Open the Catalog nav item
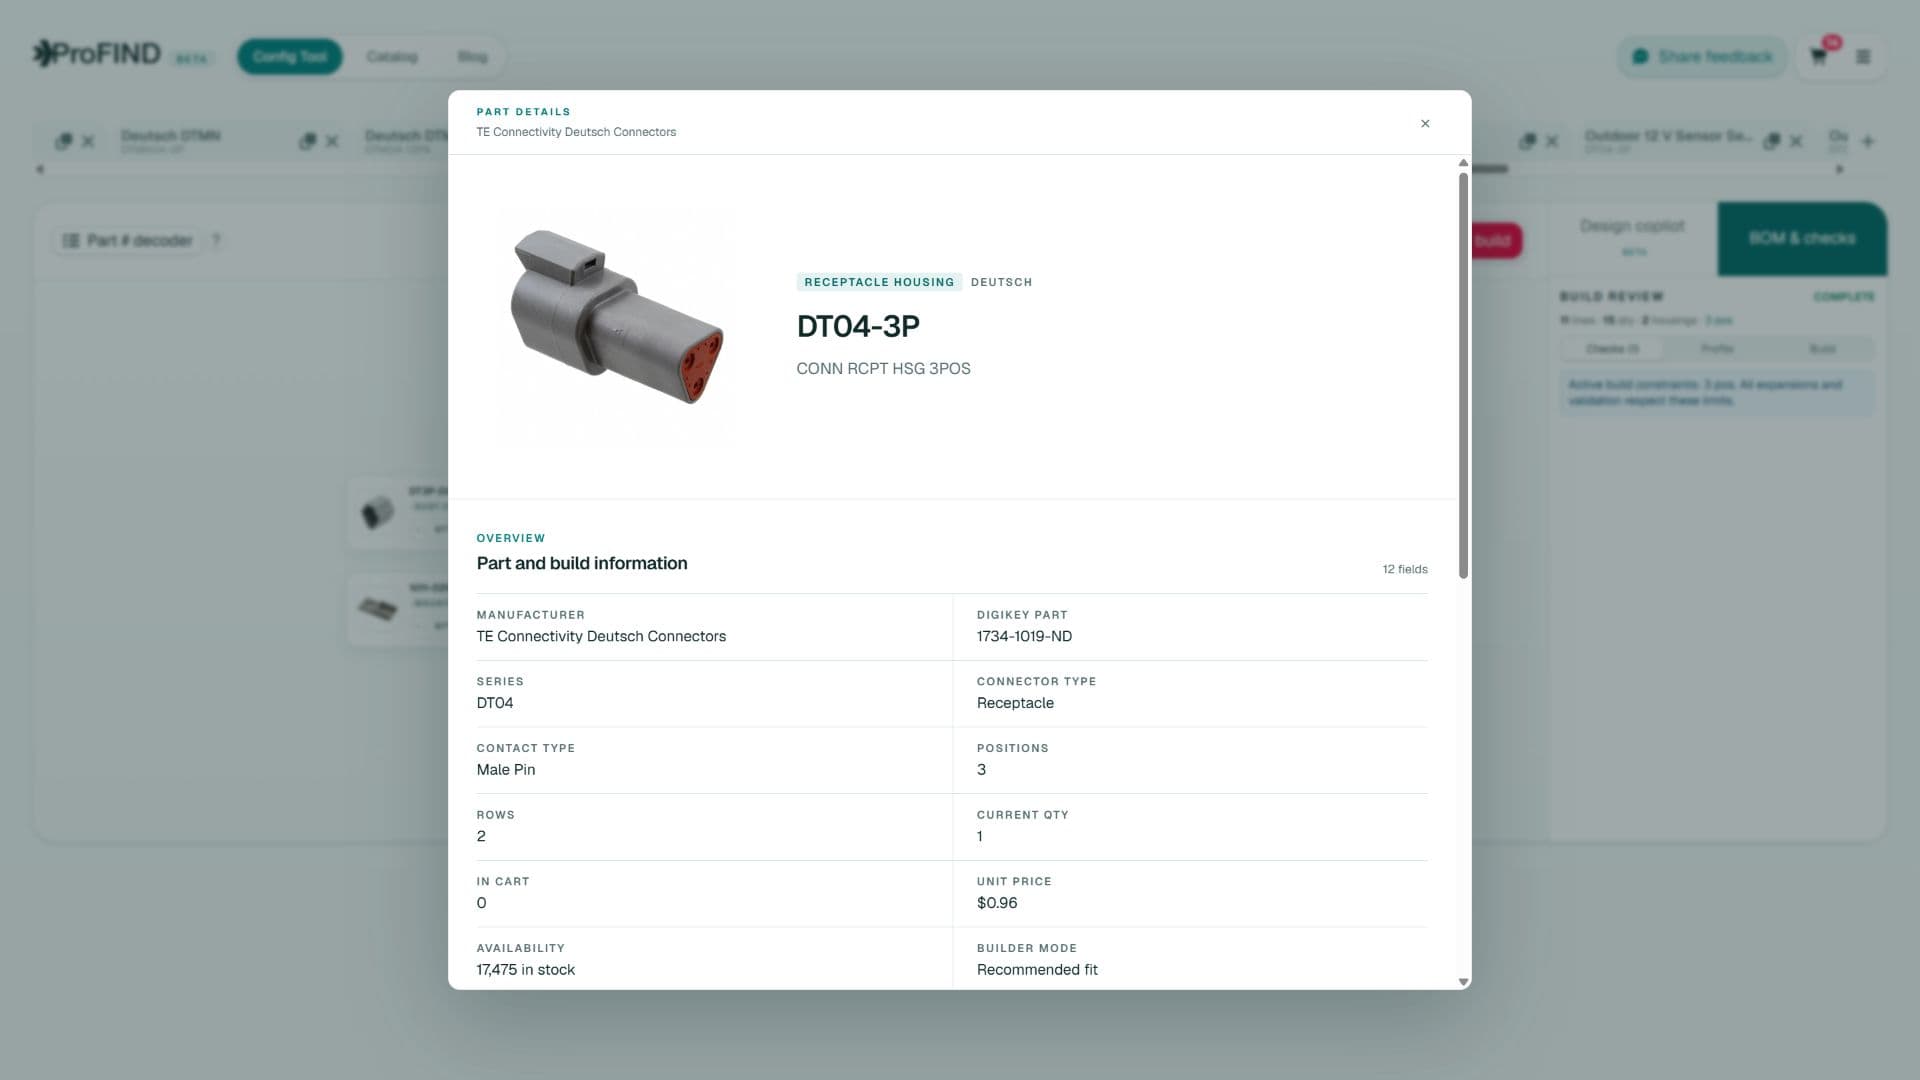1920x1080 pixels. [x=391, y=56]
